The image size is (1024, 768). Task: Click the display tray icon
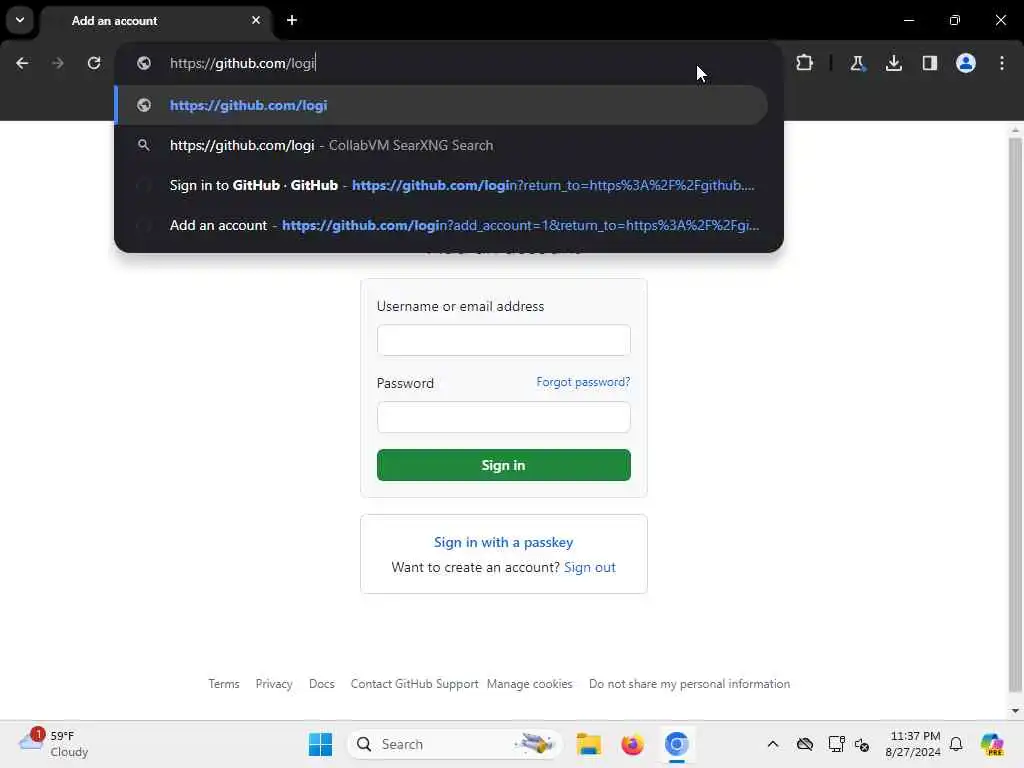click(x=836, y=744)
